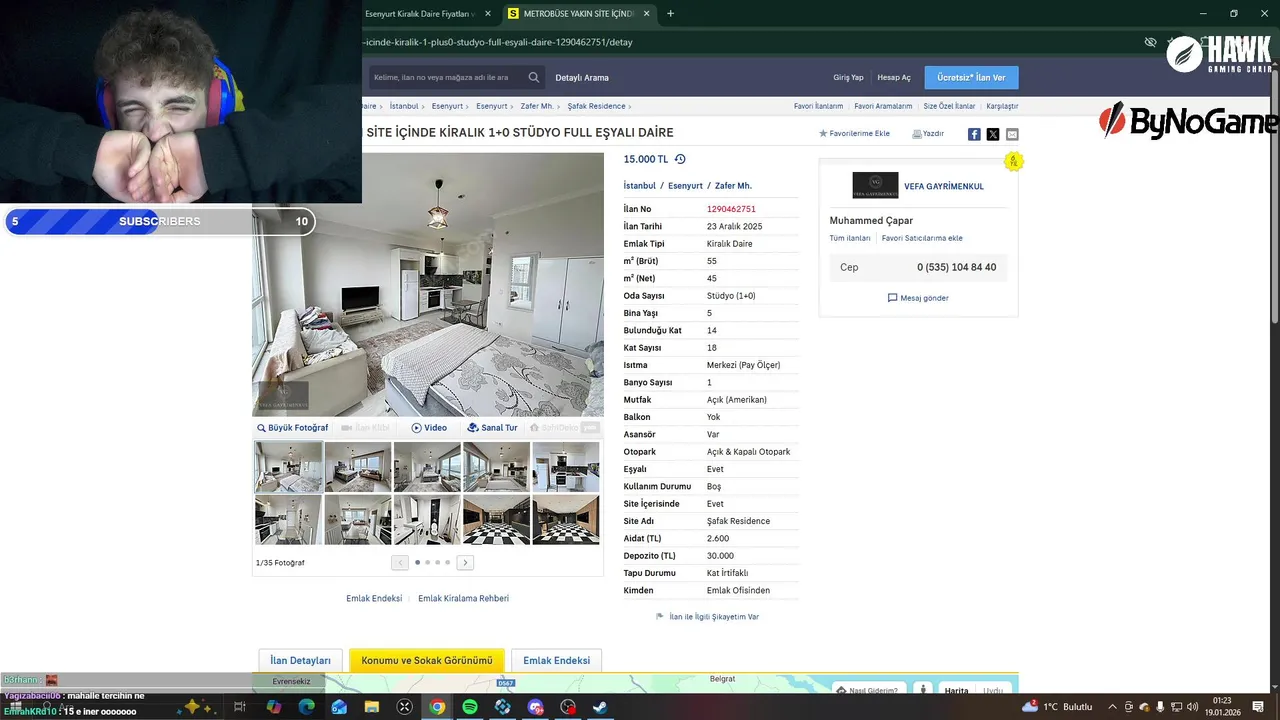This screenshot has width=1280, height=720.
Task: Open the notification center icon in tray
Action: coord(1258,706)
